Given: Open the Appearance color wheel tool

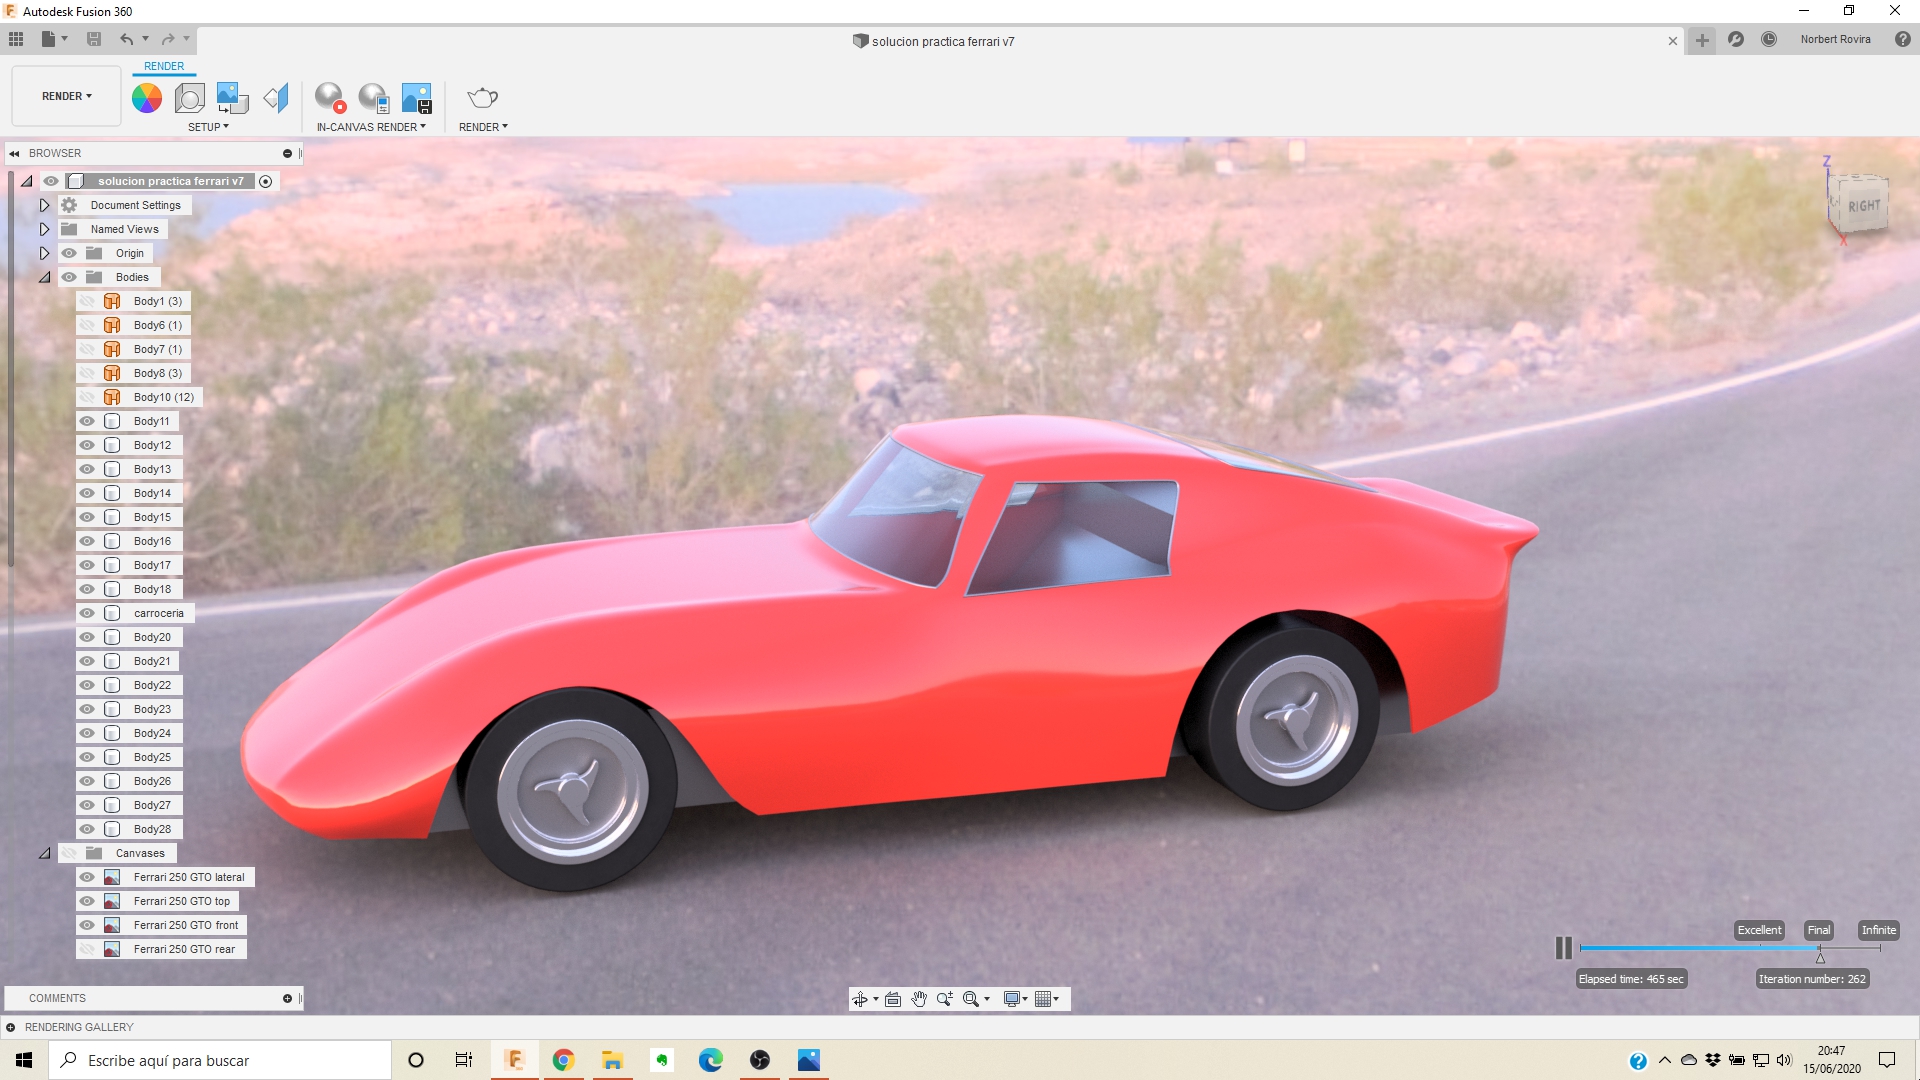Looking at the screenshot, I should pyautogui.click(x=147, y=98).
